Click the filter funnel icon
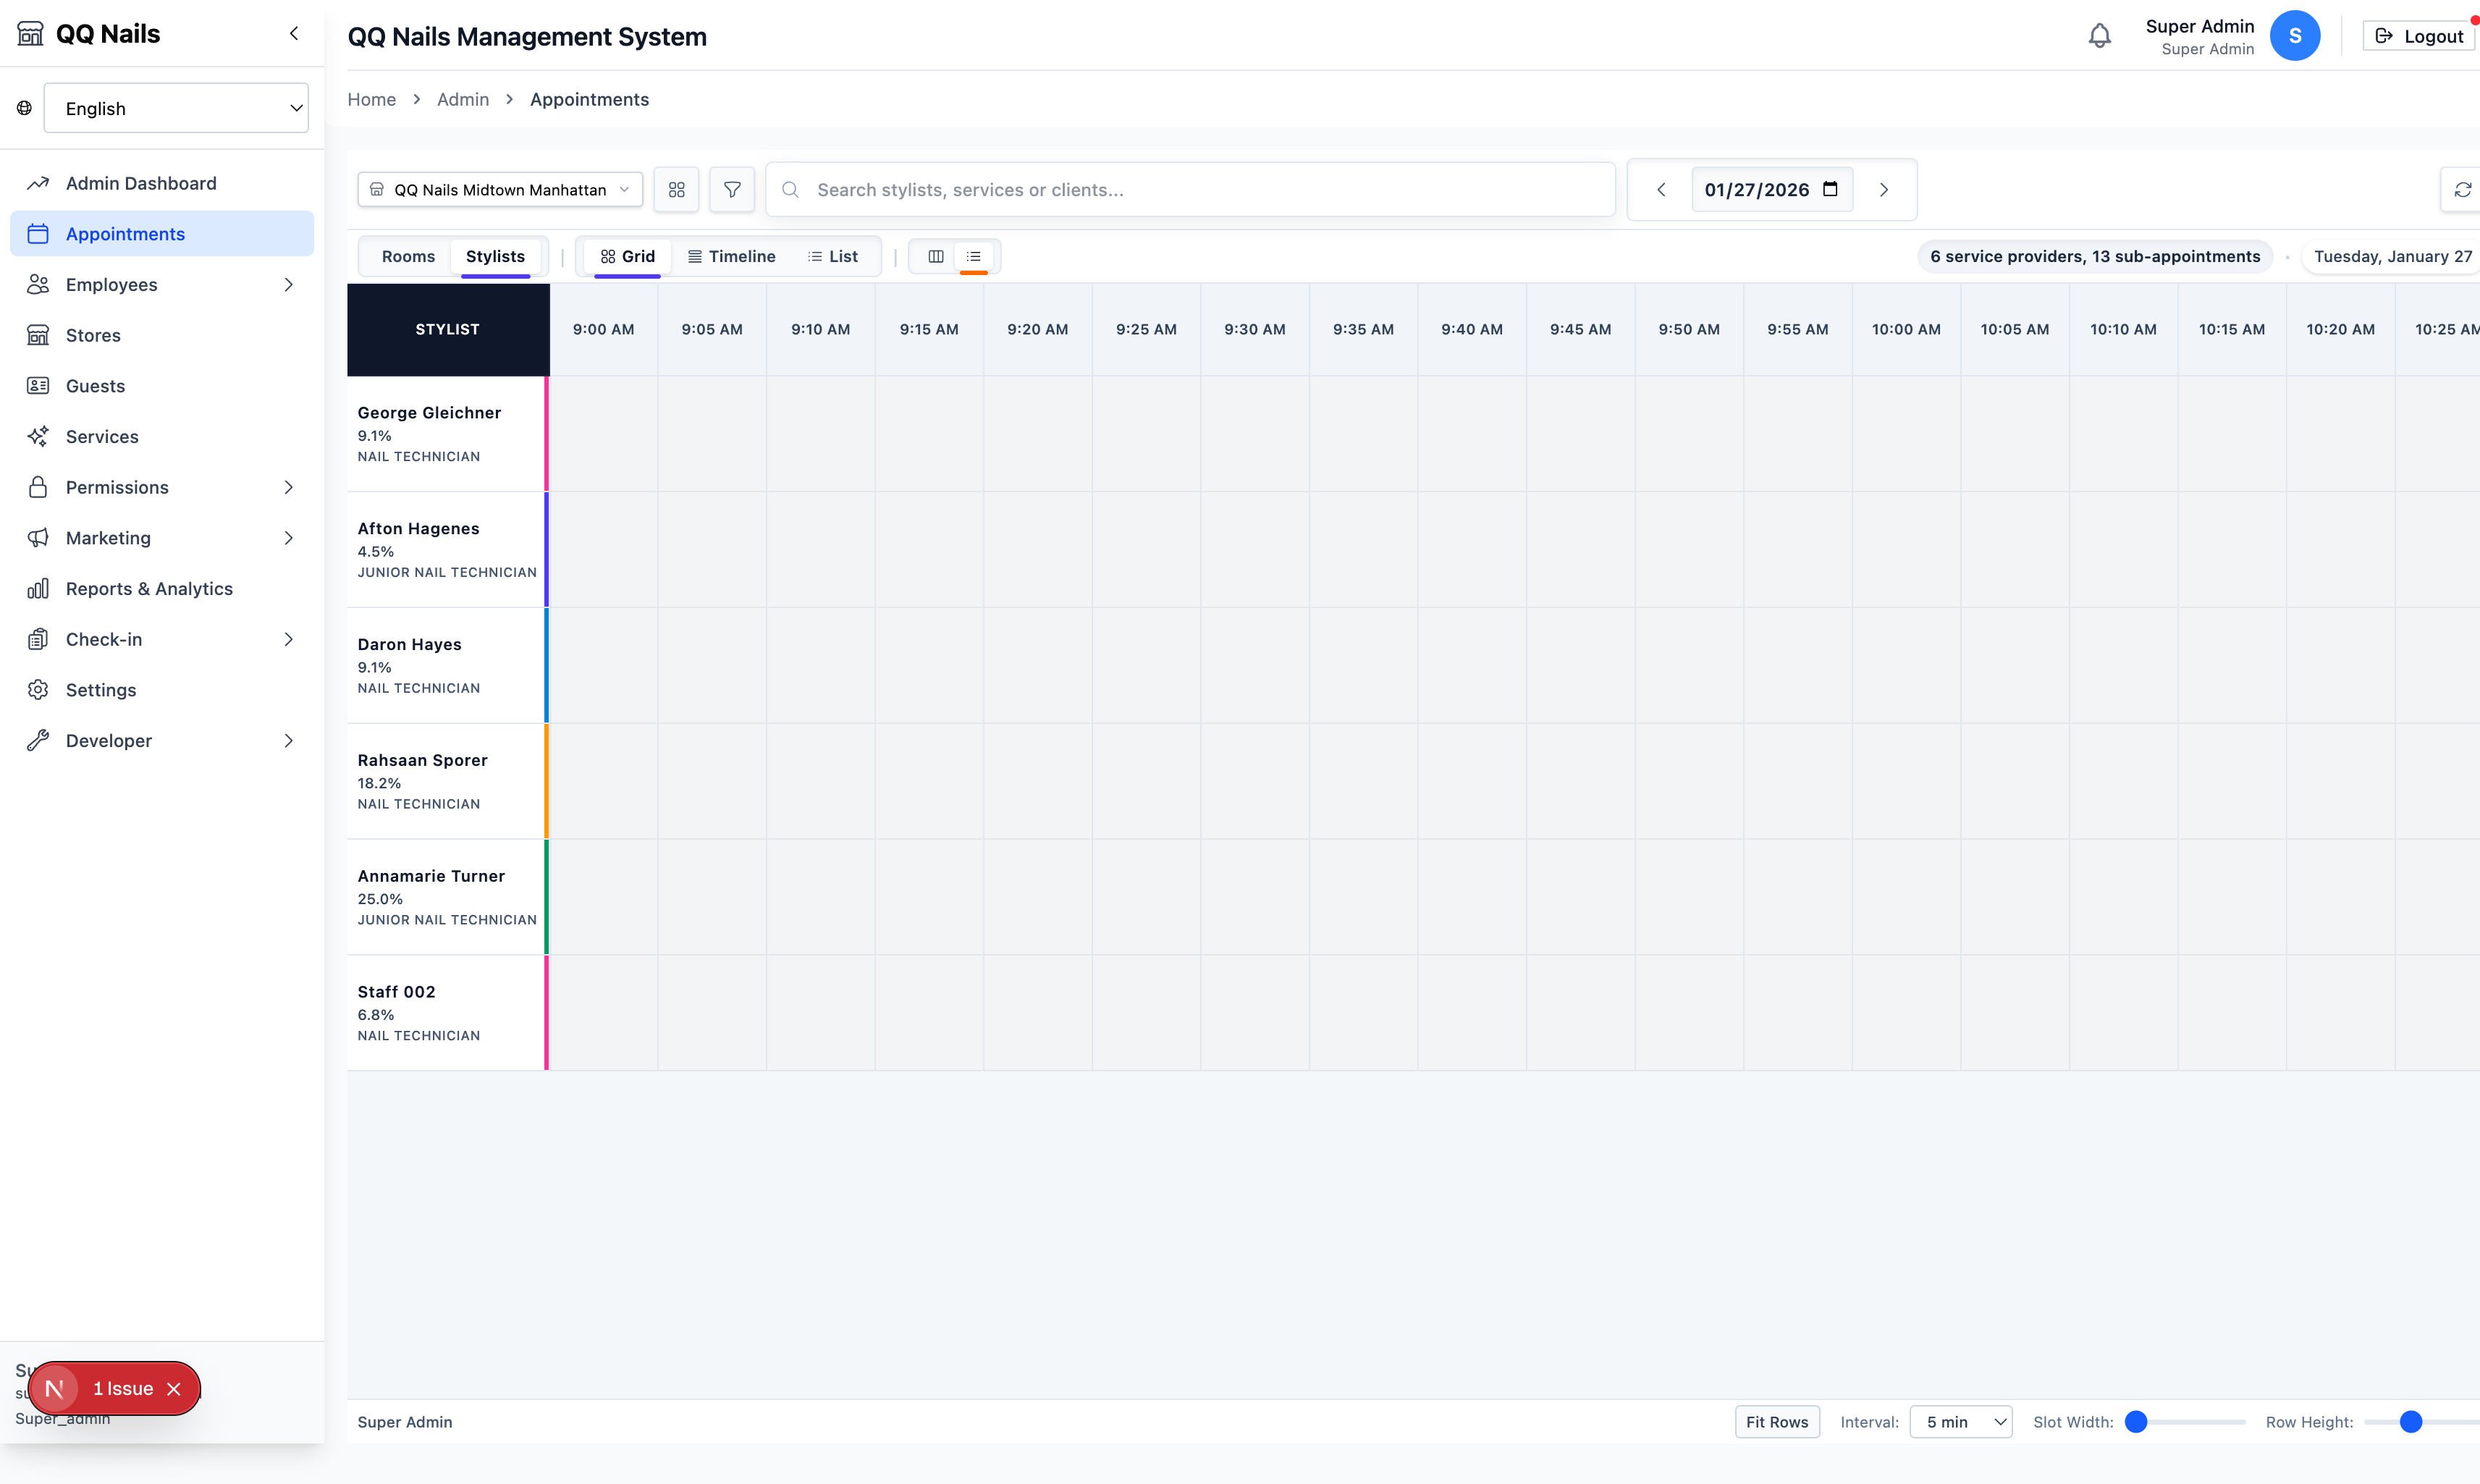 [732, 189]
